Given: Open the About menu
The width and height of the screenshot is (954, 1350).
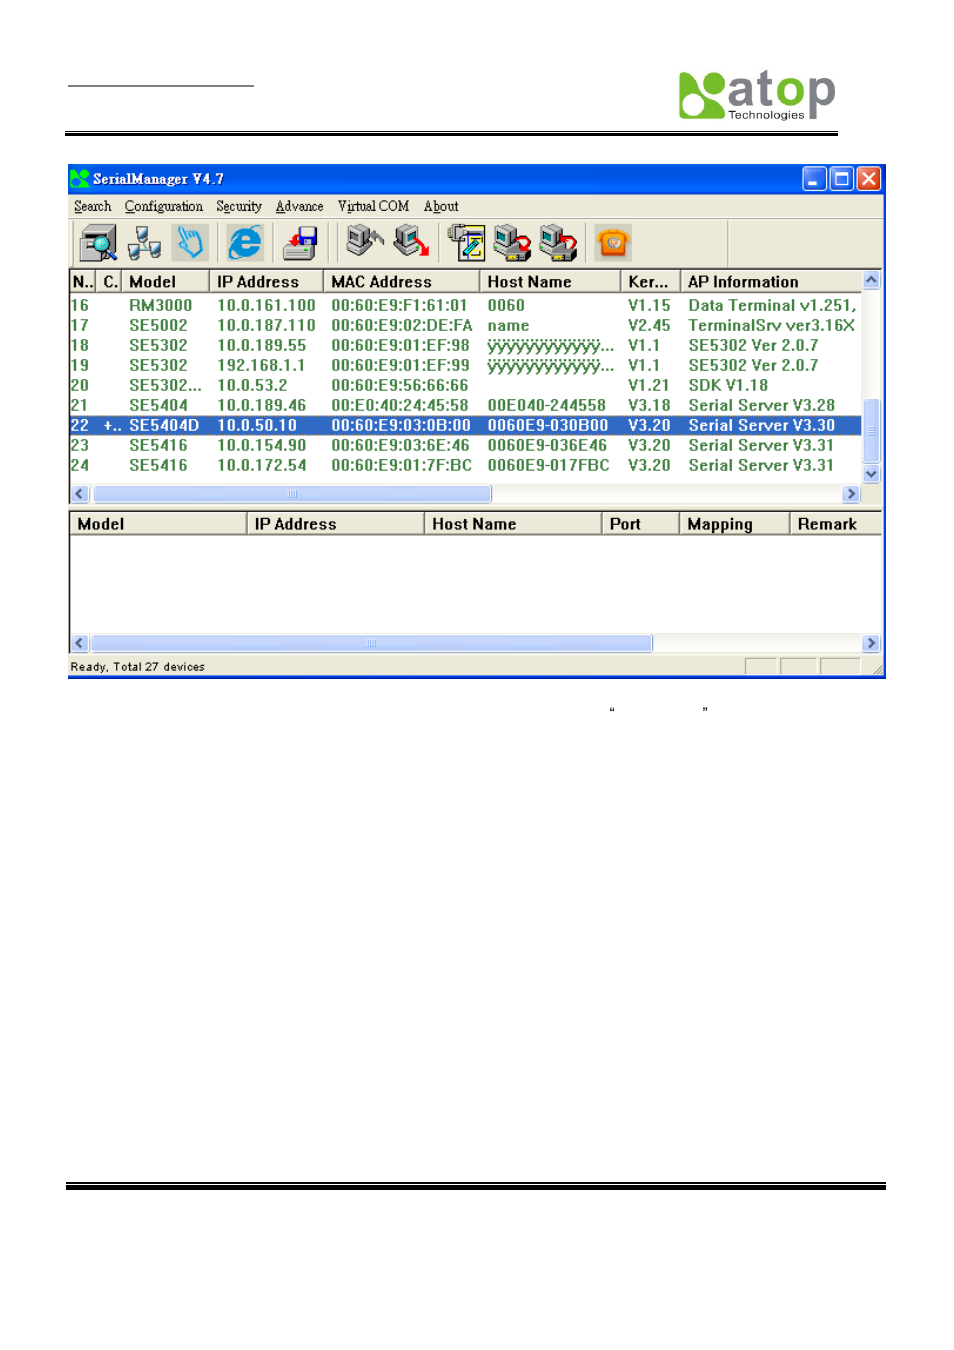Looking at the screenshot, I should point(441,206).
